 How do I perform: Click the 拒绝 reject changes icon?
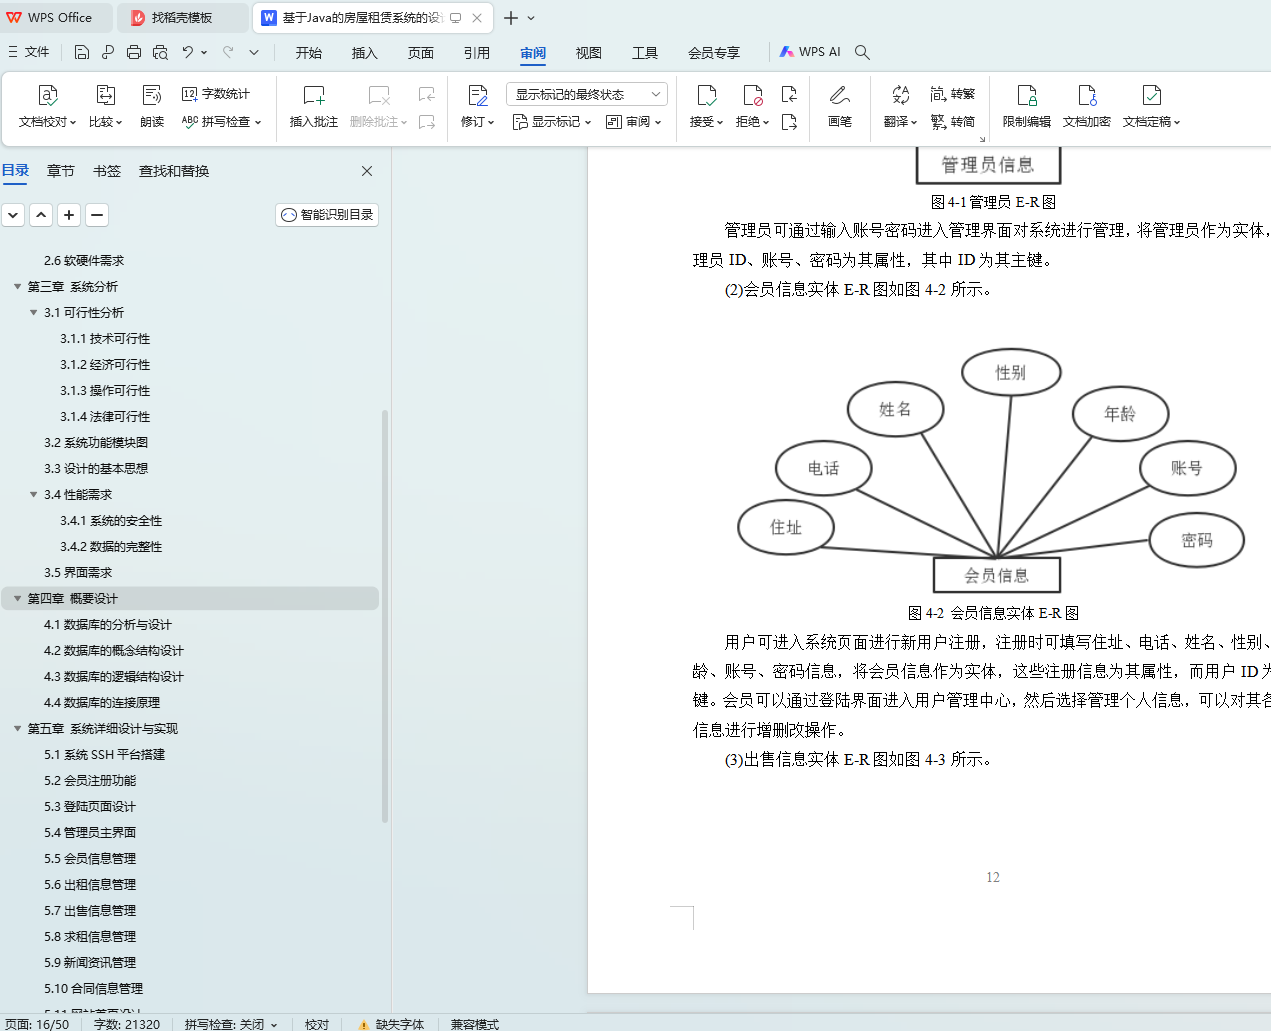(753, 96)
